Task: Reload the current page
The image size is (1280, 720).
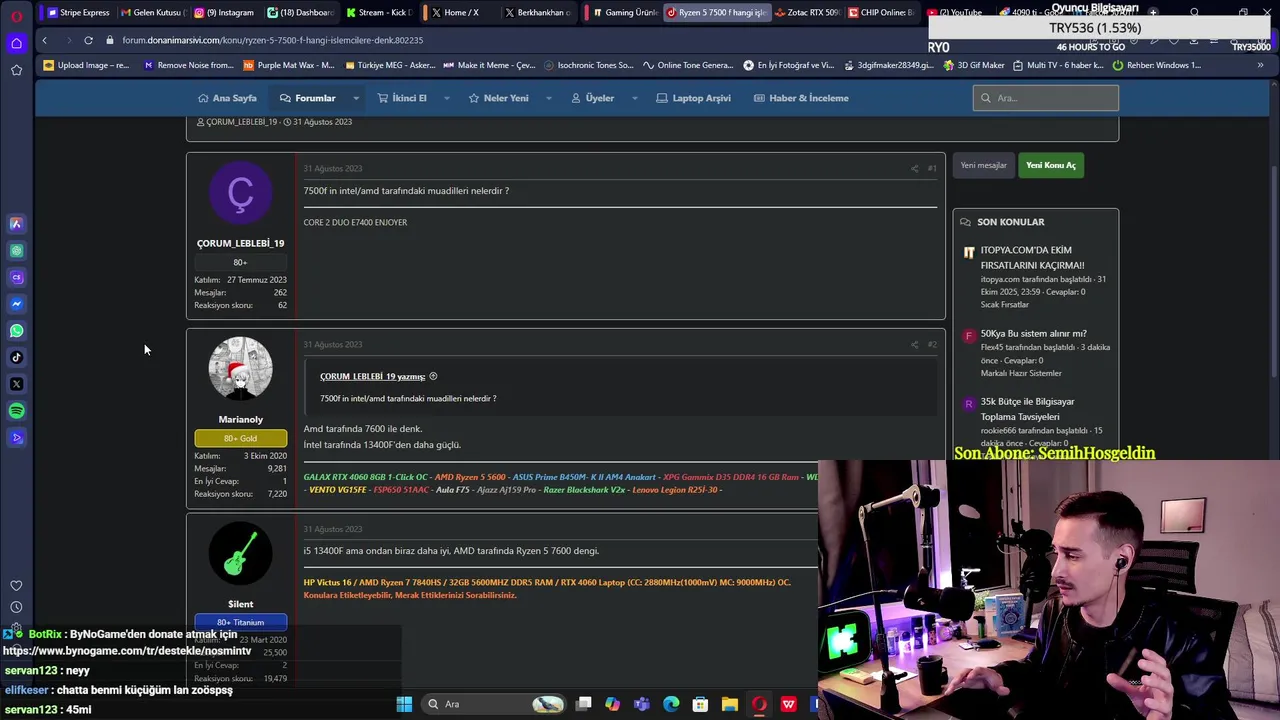Action: pos(88,40)
